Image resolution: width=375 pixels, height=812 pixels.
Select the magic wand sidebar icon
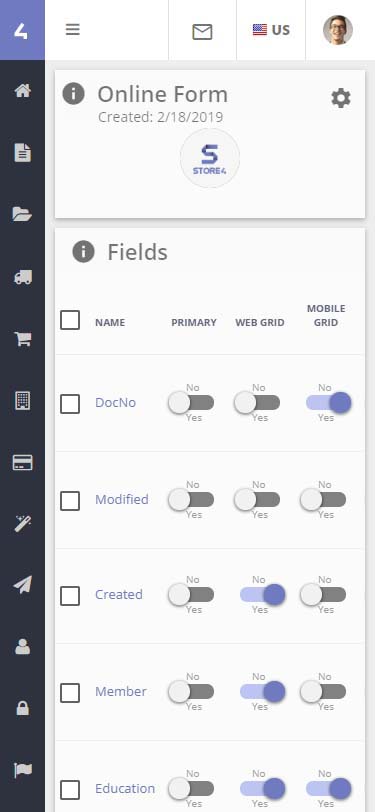pos(22,524)
